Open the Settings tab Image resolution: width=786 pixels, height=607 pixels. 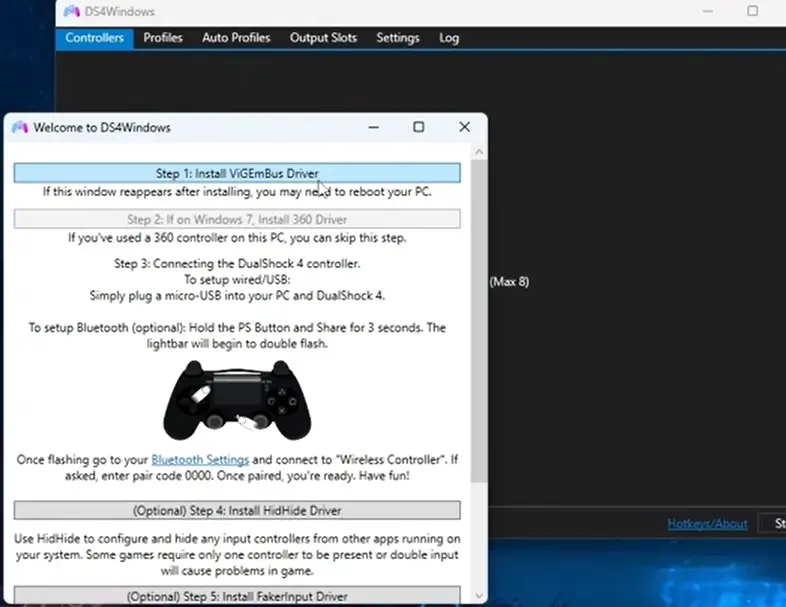point(397,38)
